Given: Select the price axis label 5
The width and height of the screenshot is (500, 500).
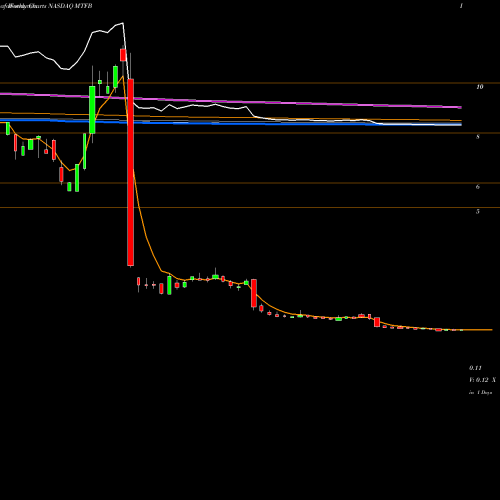Looking at the screenshot, I should 478,211.
